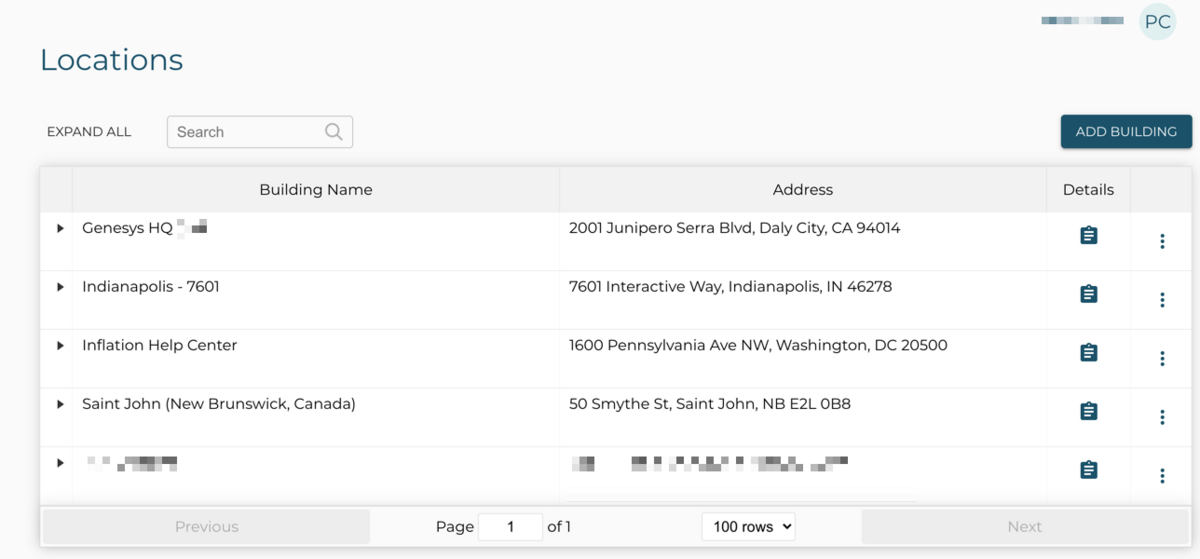Sort by Address column header

(x=803, y=189)
